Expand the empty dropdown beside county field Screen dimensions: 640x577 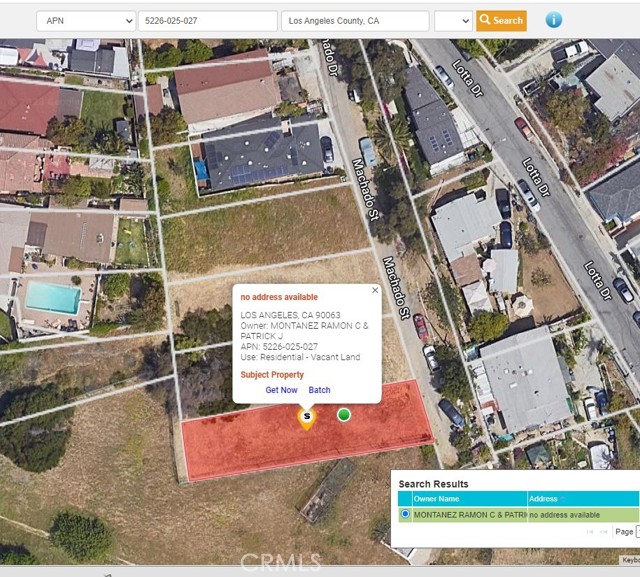[x=453, y=21]
